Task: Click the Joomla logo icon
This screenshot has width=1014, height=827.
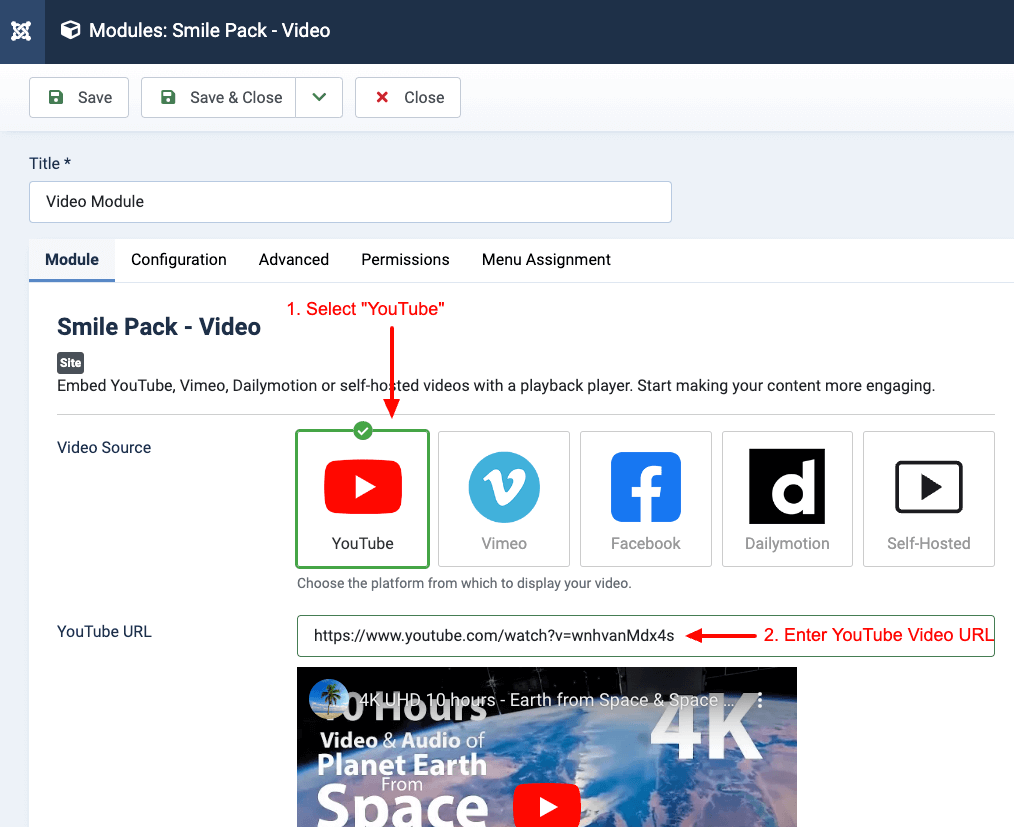Action: pyautogui.click(x=21, y=31)
